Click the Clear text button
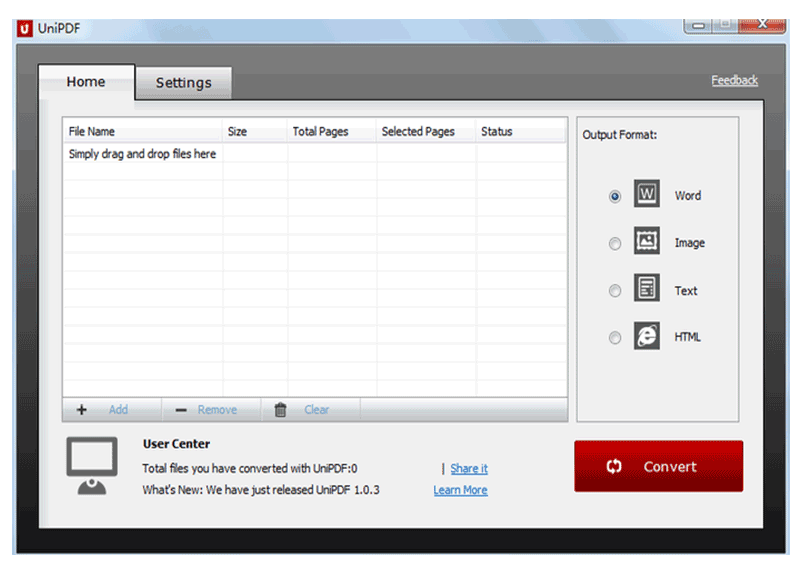 316,410
